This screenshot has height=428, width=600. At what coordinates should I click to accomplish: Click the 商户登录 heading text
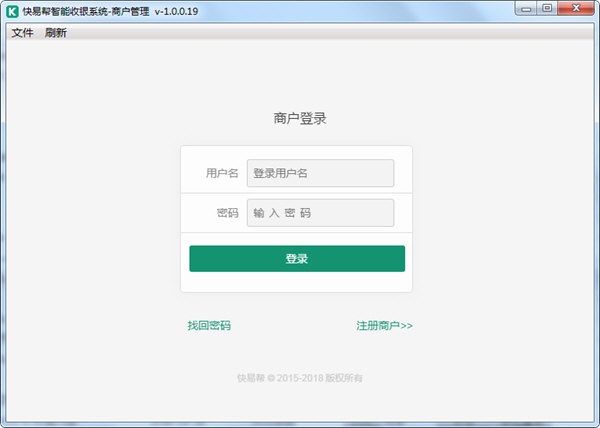[x=300, y=119]
